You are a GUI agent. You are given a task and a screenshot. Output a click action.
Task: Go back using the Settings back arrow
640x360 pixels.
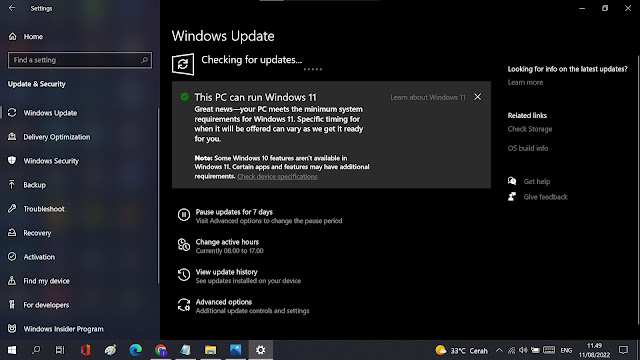(x=12, y=8)
